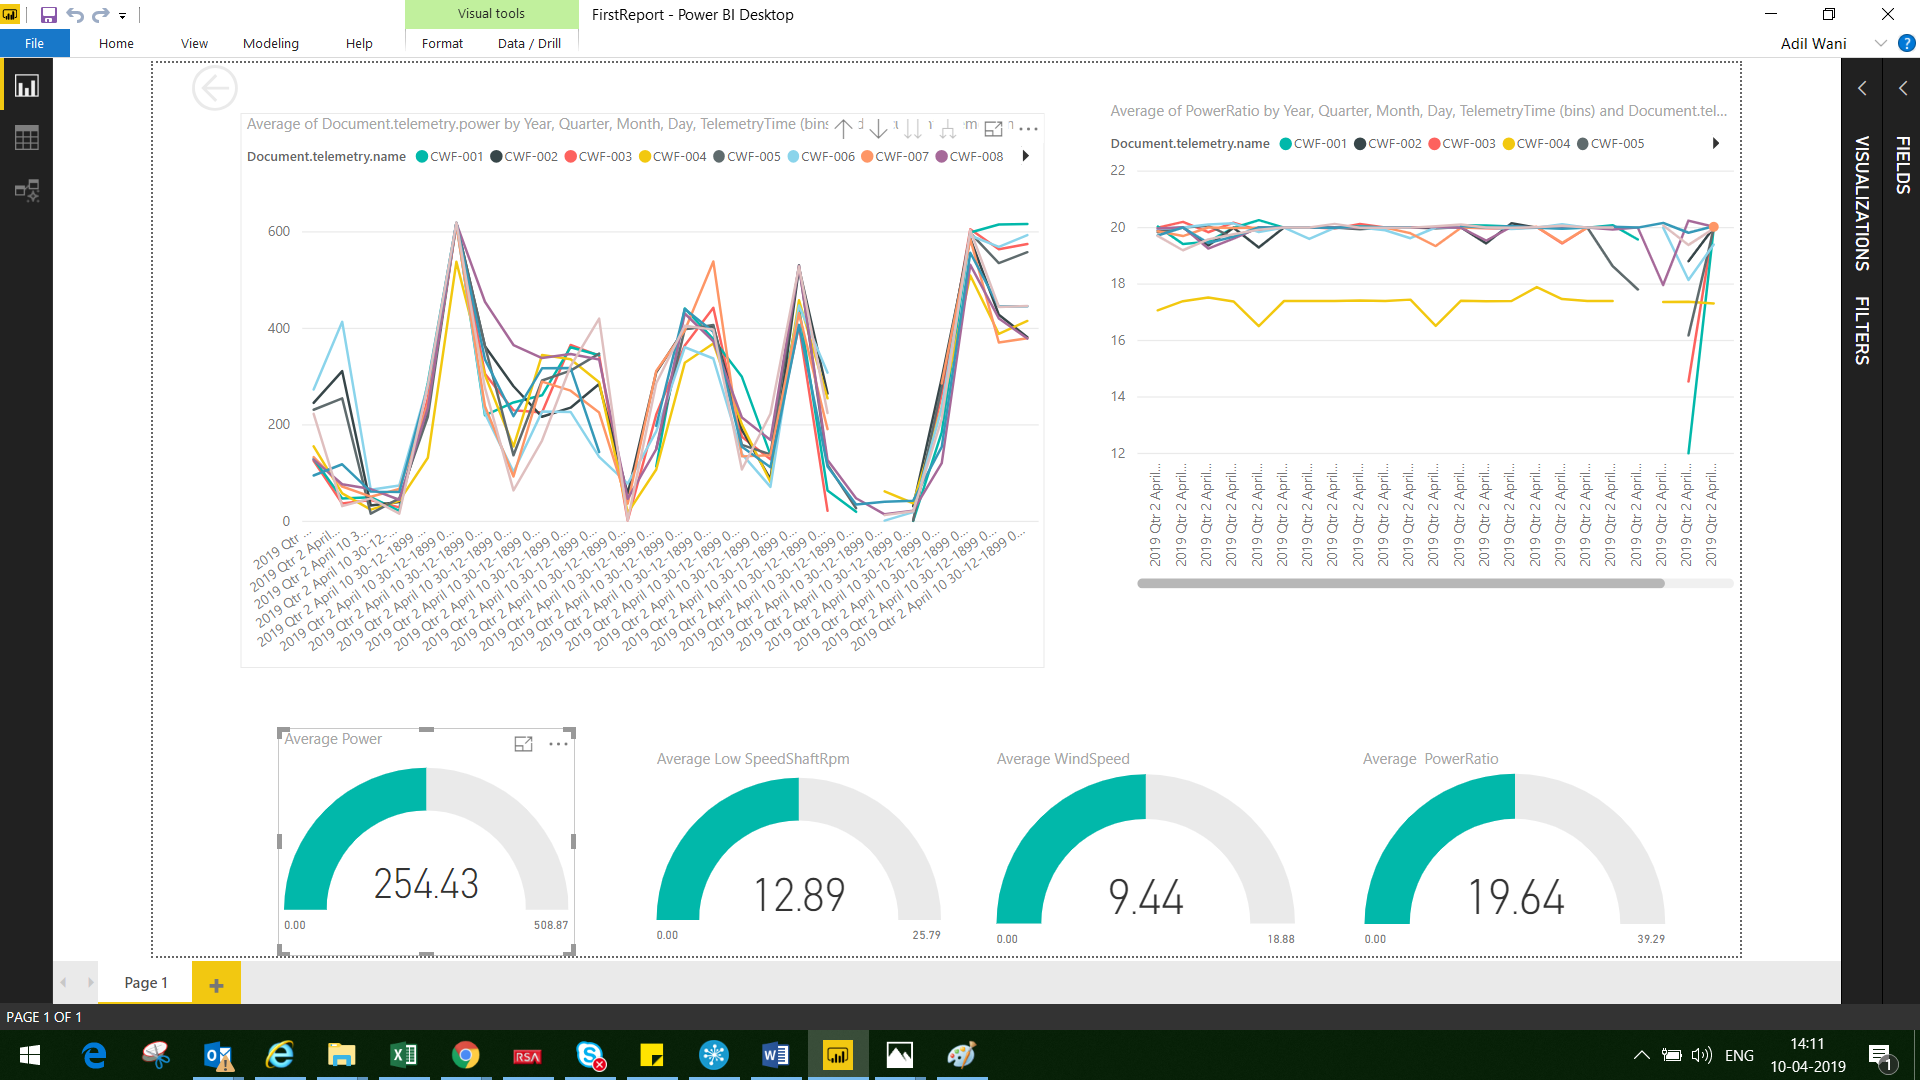Open account dropdown next to Adil Wani
1920x1080 pixels.
click(x=1880, y=43)
